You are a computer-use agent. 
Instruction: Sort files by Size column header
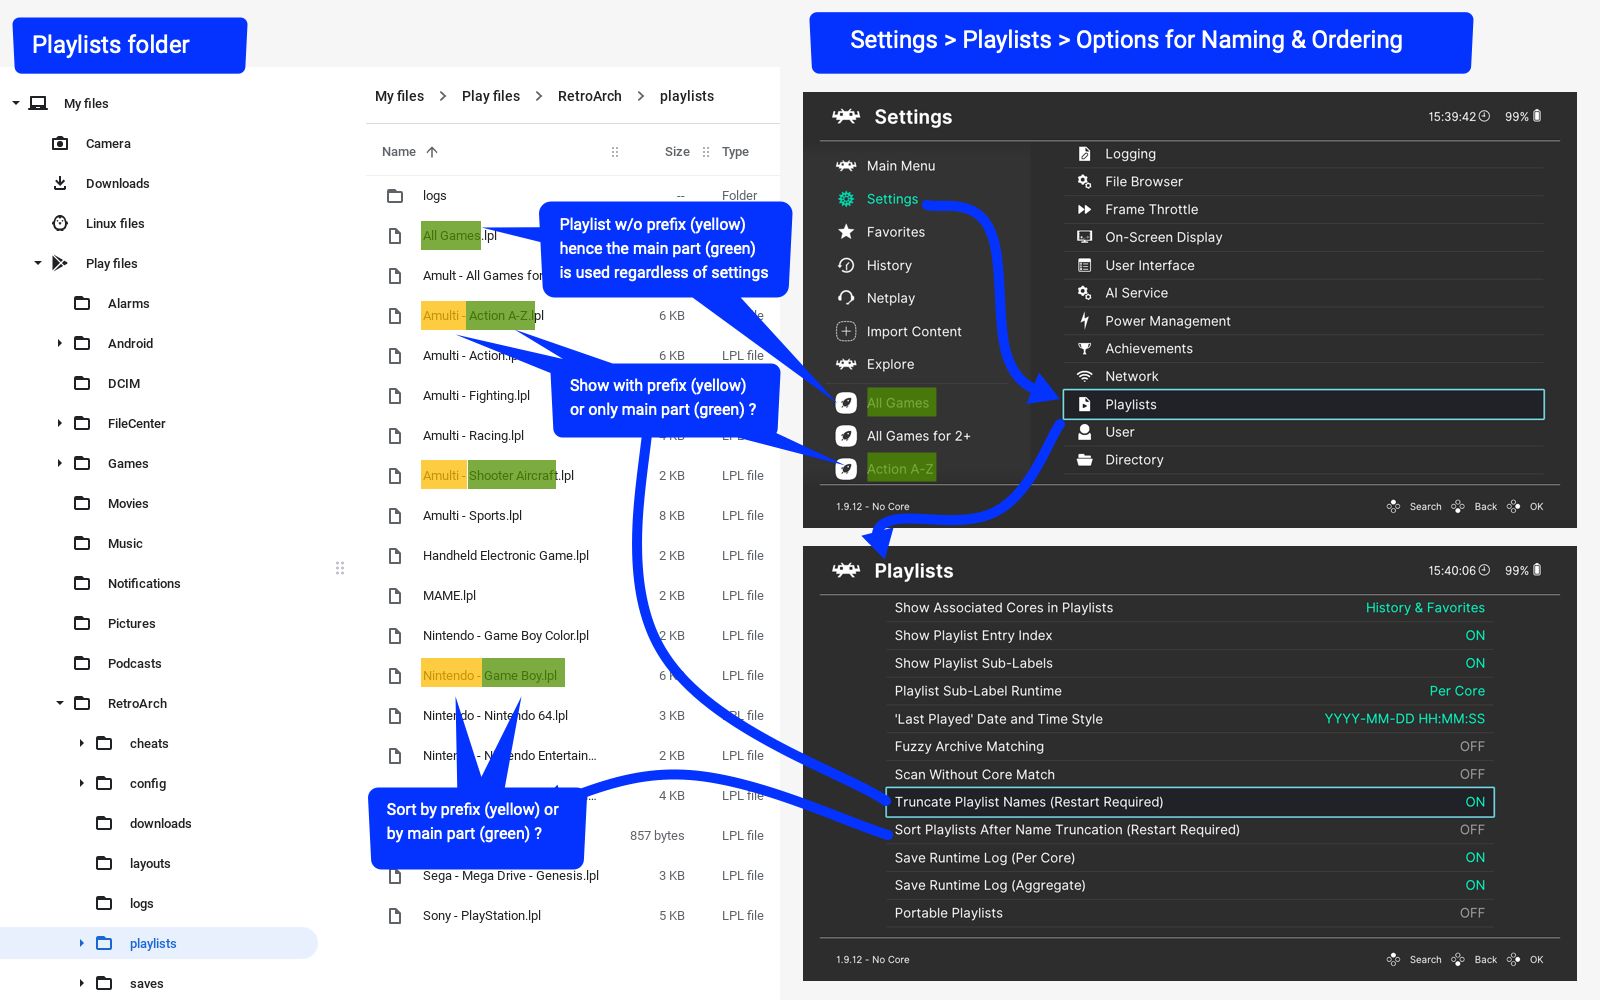[x=677, y=152]
